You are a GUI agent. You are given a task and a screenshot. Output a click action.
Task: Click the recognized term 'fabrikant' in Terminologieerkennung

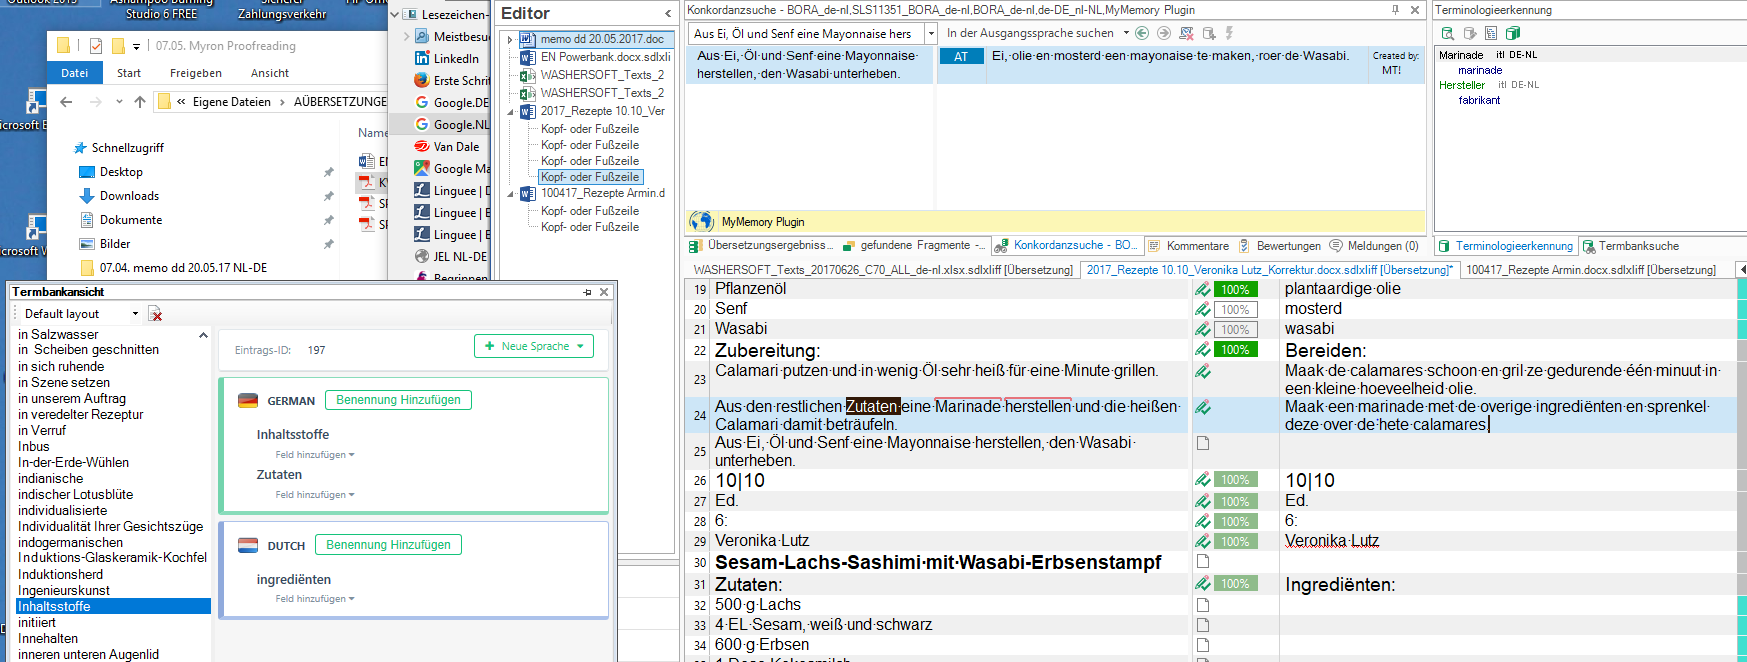[1479, 100]
